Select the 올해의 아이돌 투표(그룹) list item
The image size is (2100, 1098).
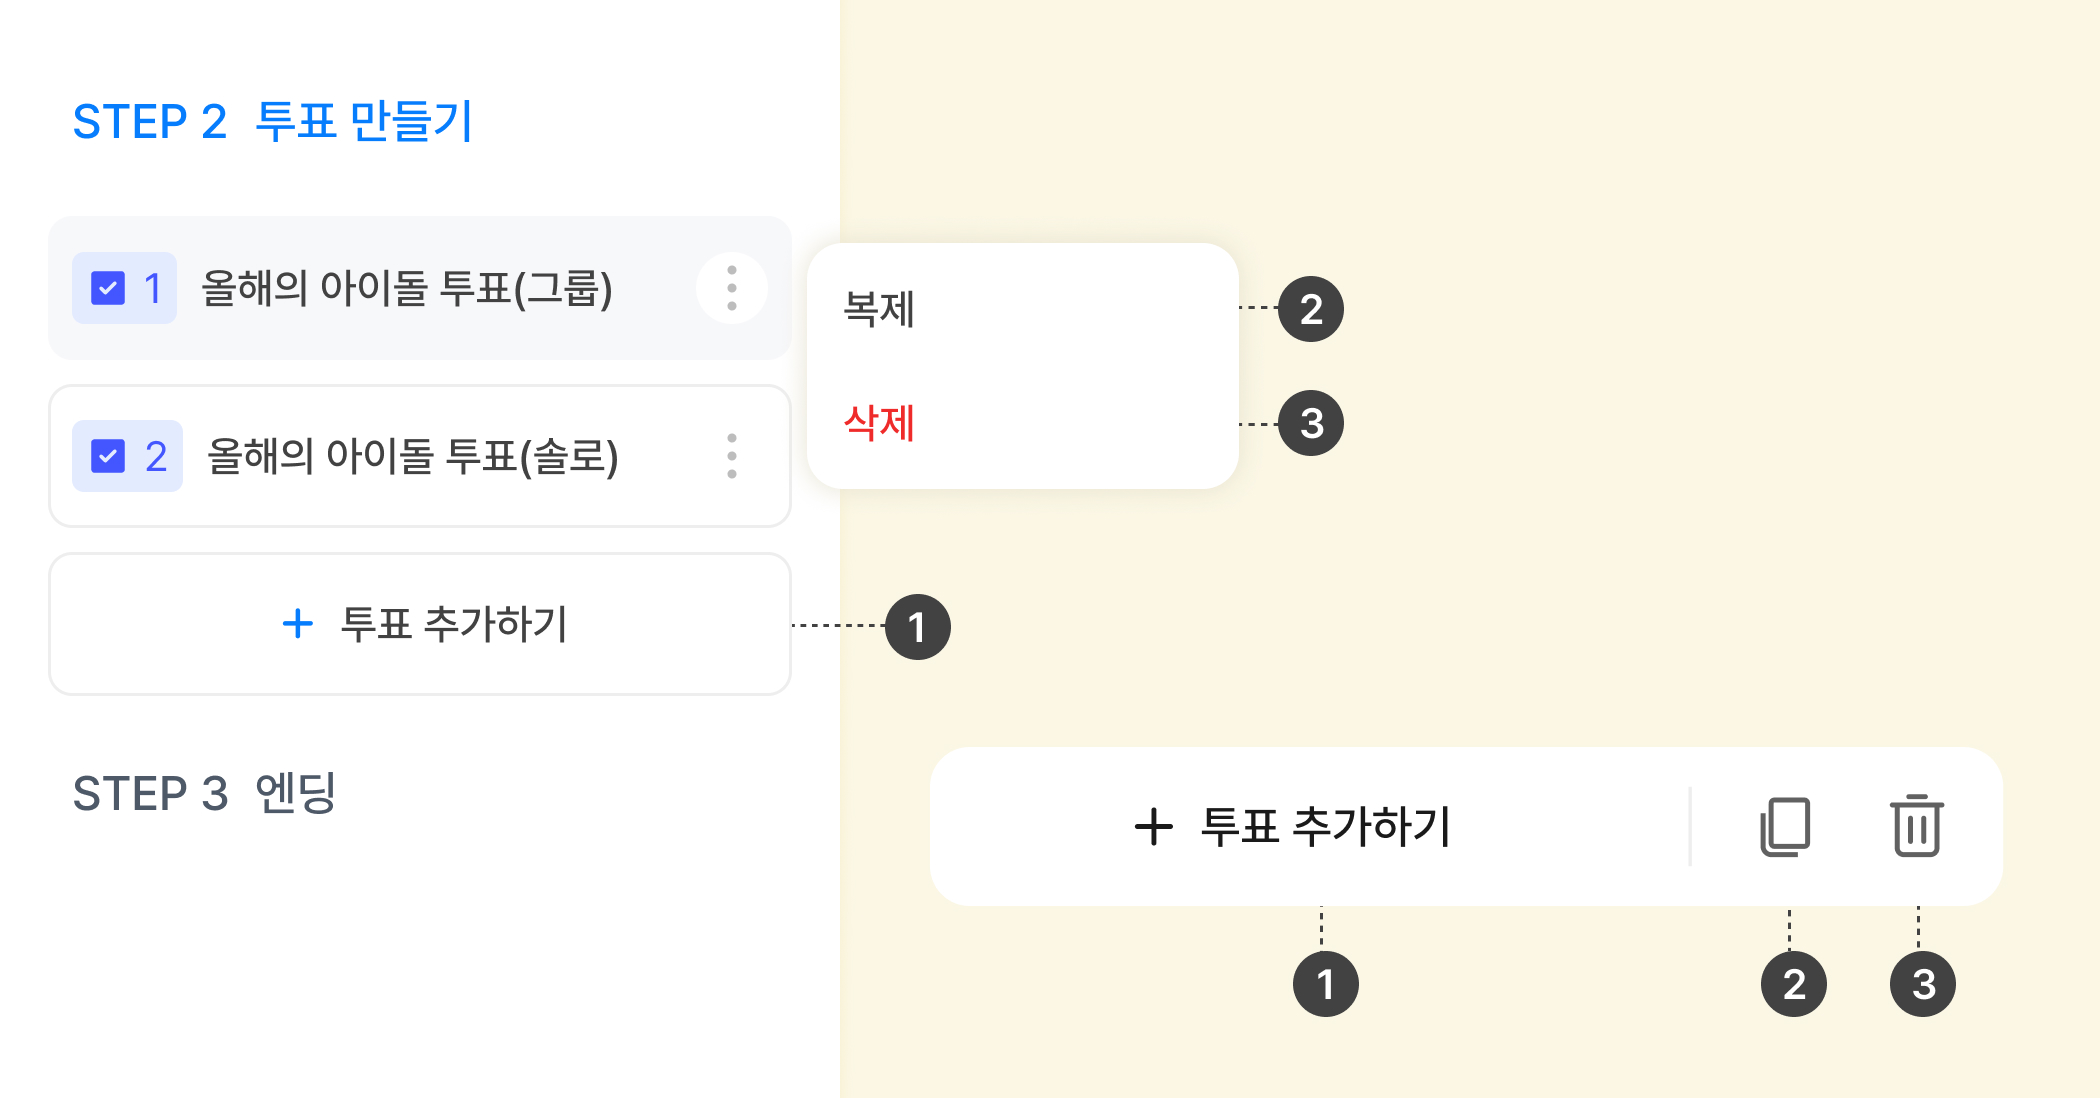[x=406, y=288]
